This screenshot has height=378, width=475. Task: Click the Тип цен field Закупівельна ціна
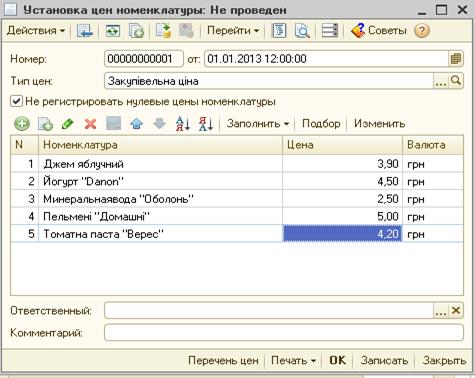[269, 81]
